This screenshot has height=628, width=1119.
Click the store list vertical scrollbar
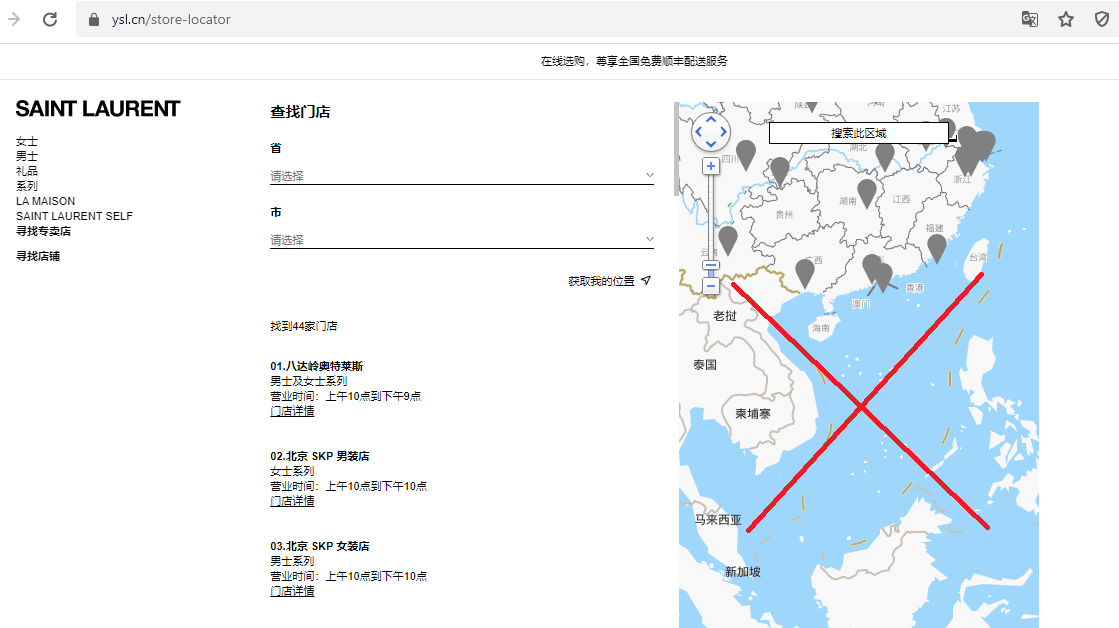677,149
